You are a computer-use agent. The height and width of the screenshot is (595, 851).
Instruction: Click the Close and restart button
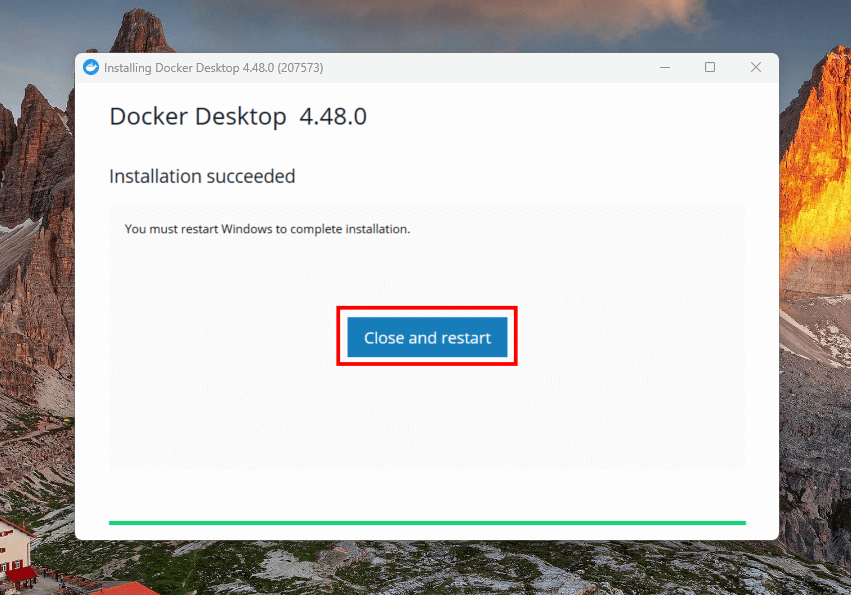tap(427, 337)
